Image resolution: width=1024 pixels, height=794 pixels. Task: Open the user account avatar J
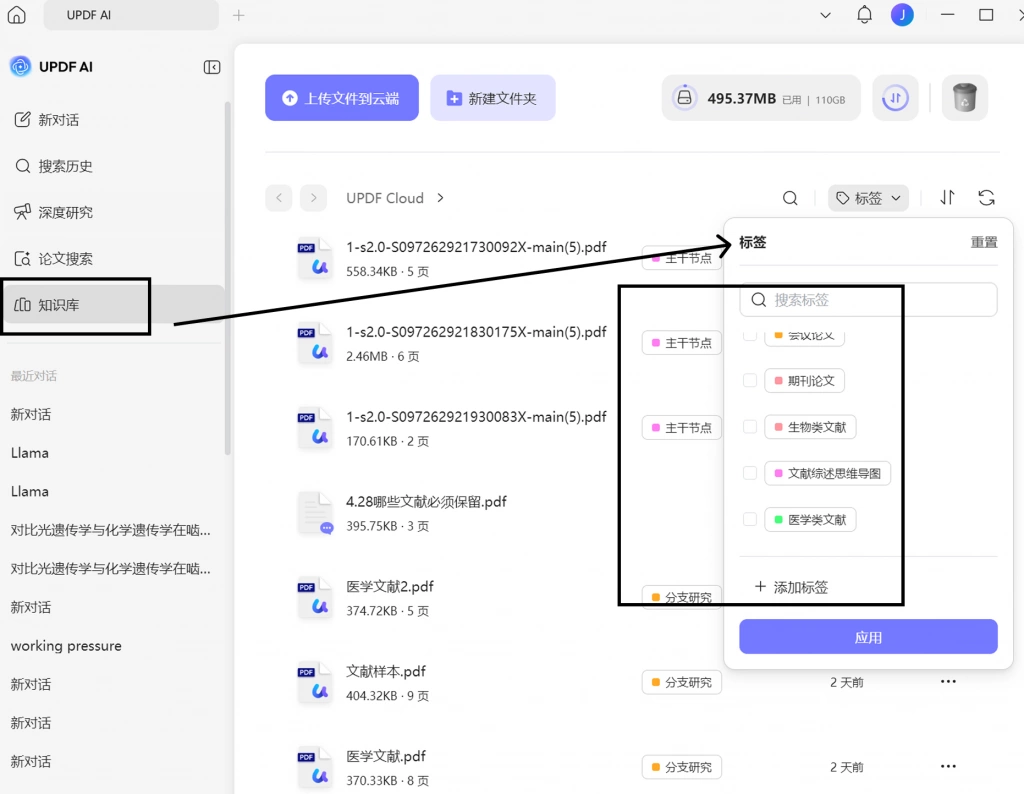point(902,14)
